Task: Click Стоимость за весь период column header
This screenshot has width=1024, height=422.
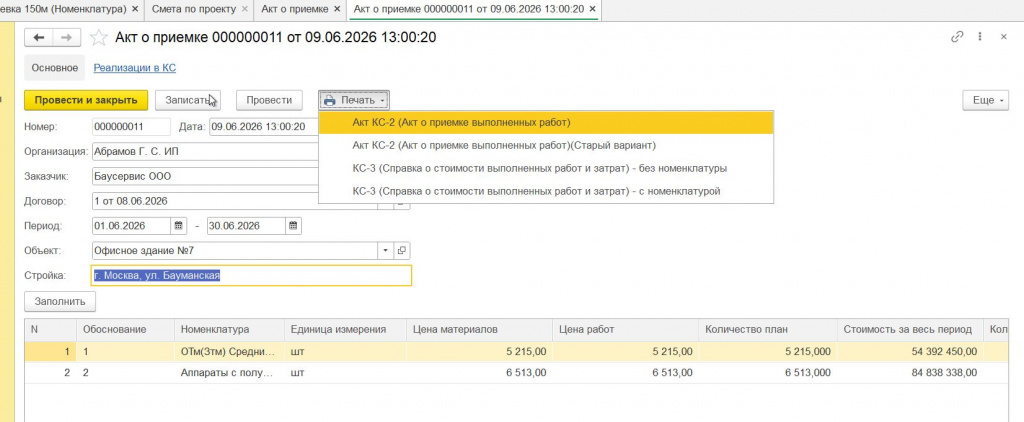Action: point(910,330)
